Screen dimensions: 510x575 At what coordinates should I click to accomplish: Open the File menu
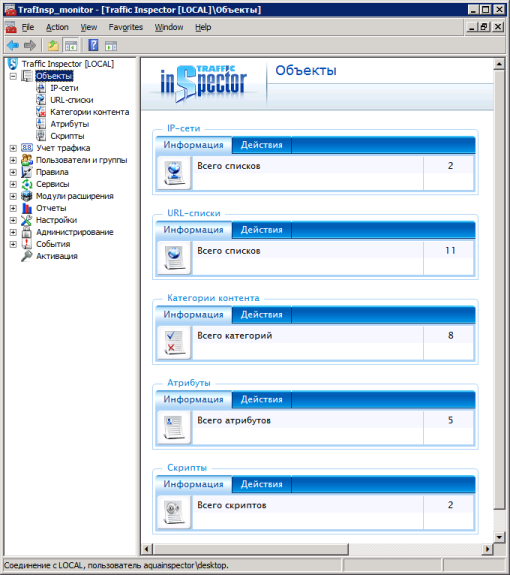(28, 27)
